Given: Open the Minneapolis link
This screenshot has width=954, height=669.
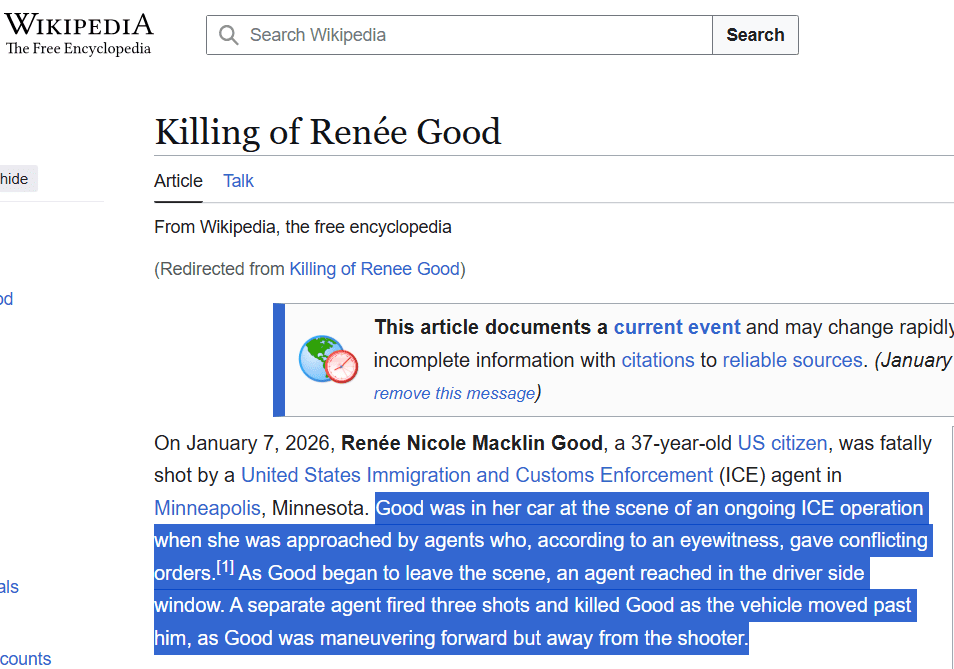Looking at the screenshot, I should [x=207, y=508].
